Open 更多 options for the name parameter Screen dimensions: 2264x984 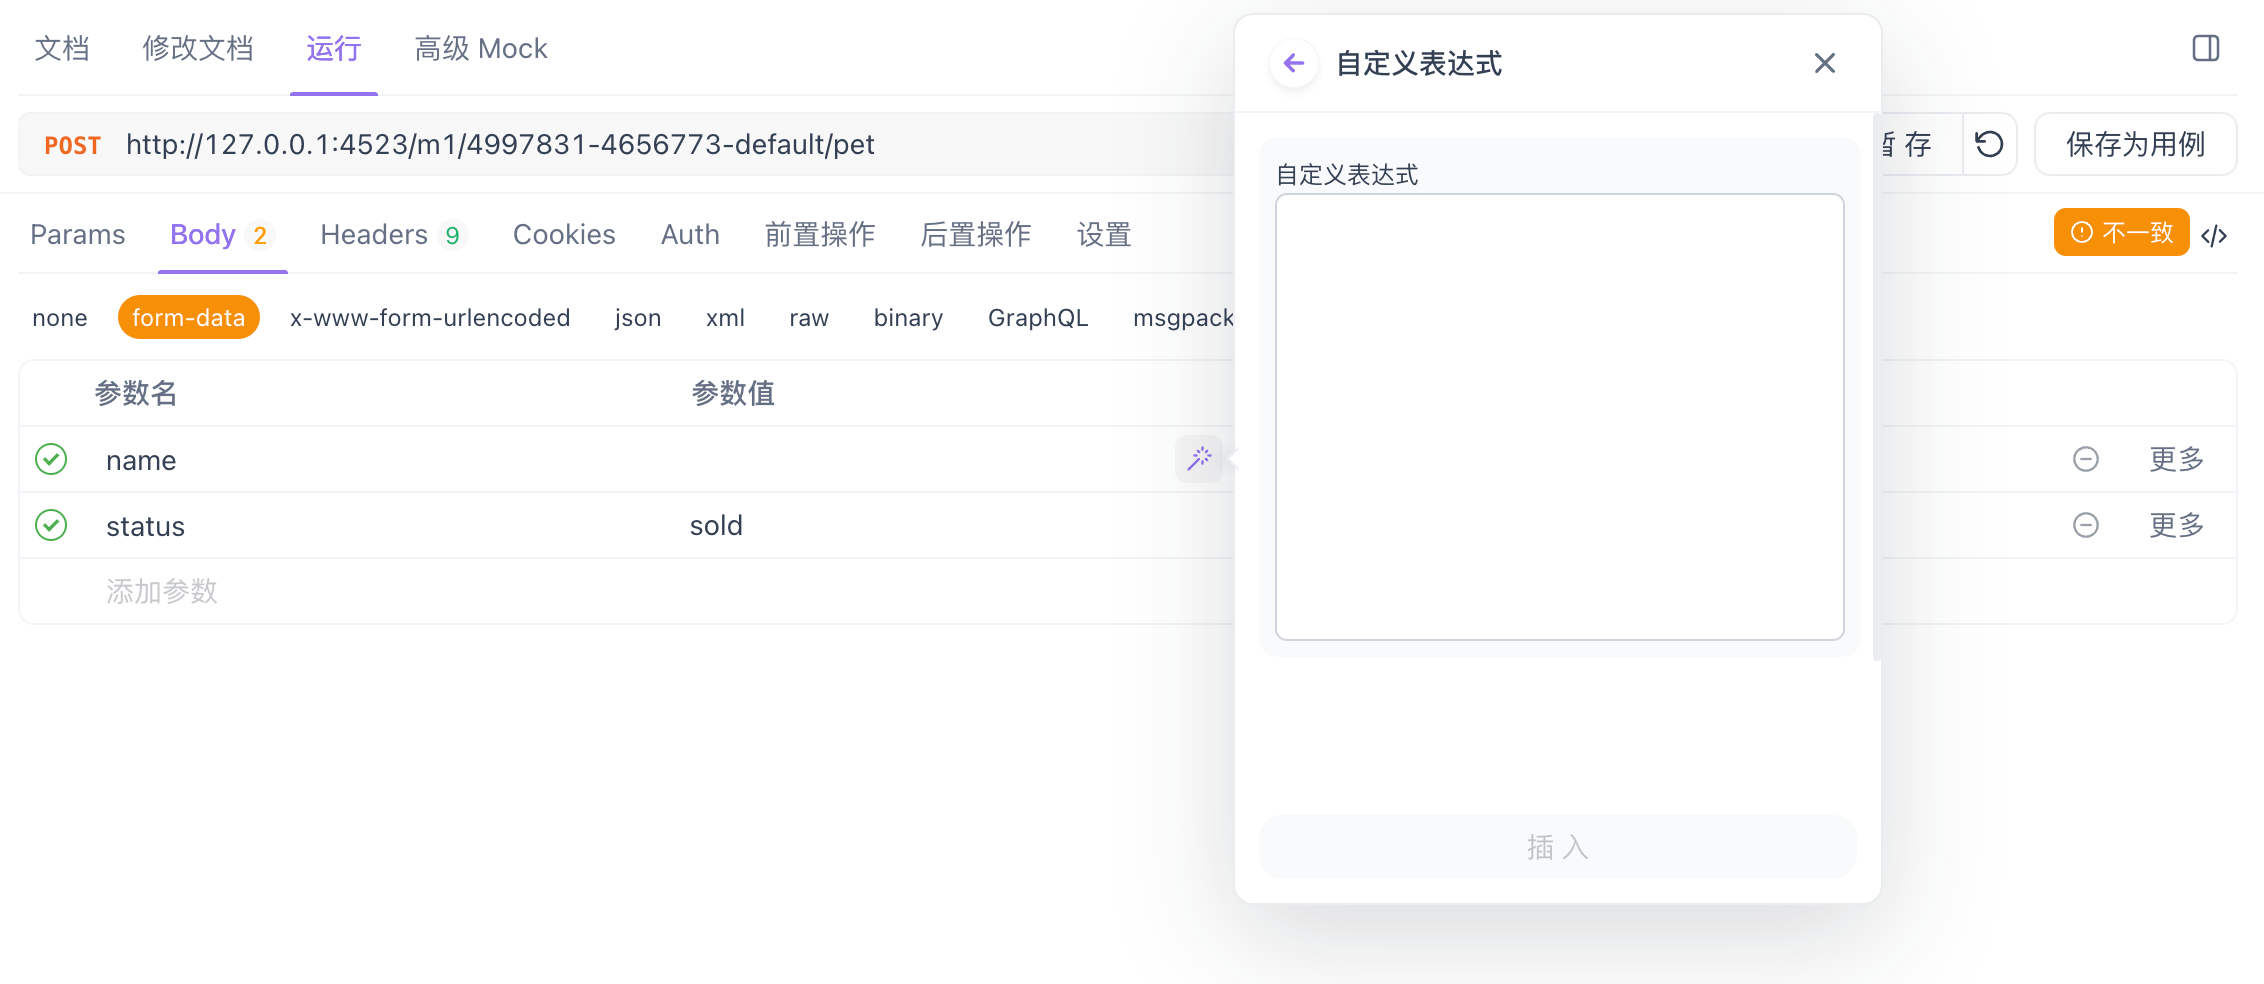(x=2176, y=459)
